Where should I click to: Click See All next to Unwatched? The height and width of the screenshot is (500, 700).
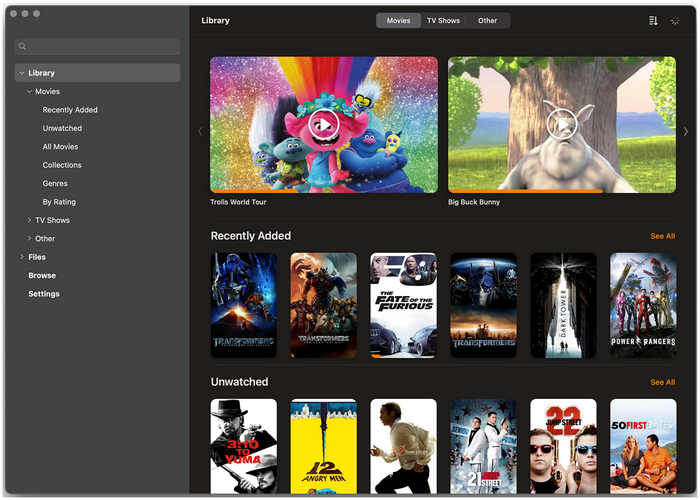coord(662,382)
